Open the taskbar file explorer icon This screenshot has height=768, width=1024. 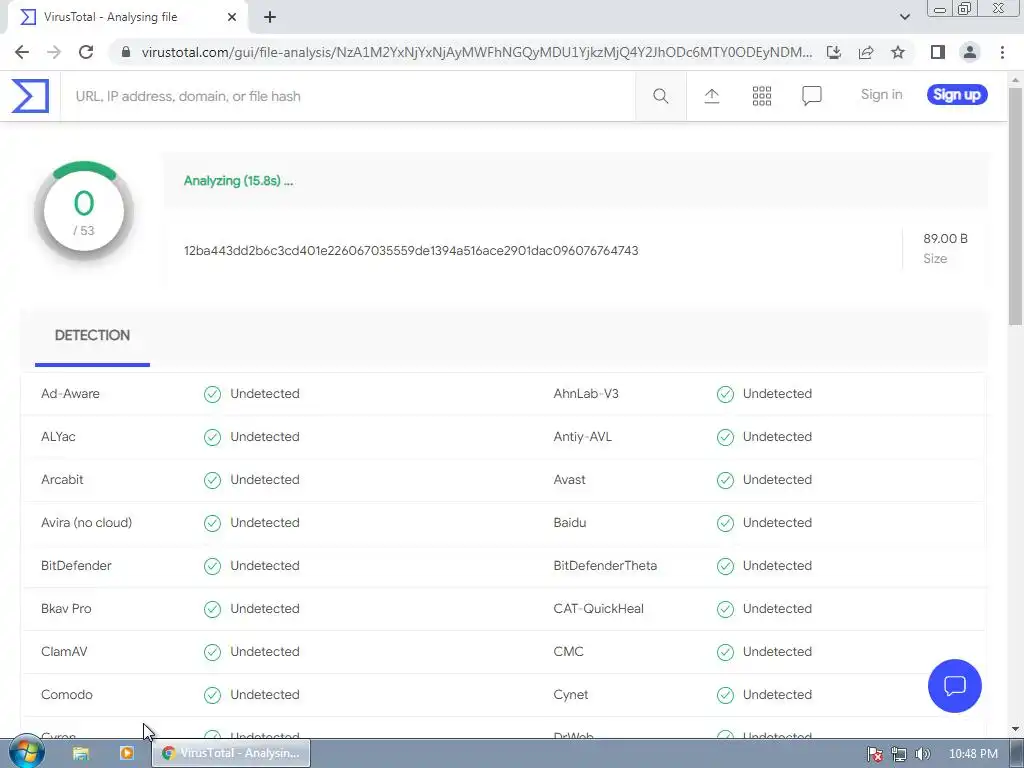click(x=81, y=754)
